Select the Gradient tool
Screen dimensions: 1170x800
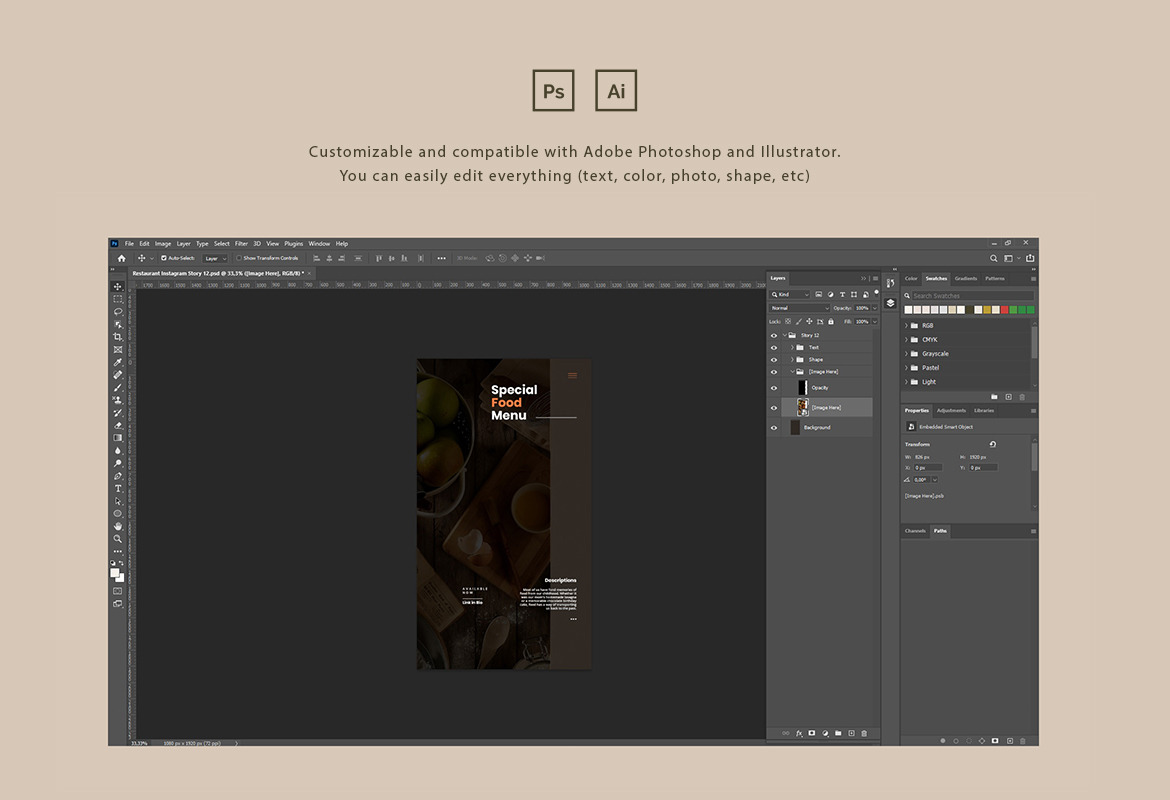(x=118, y=438)
